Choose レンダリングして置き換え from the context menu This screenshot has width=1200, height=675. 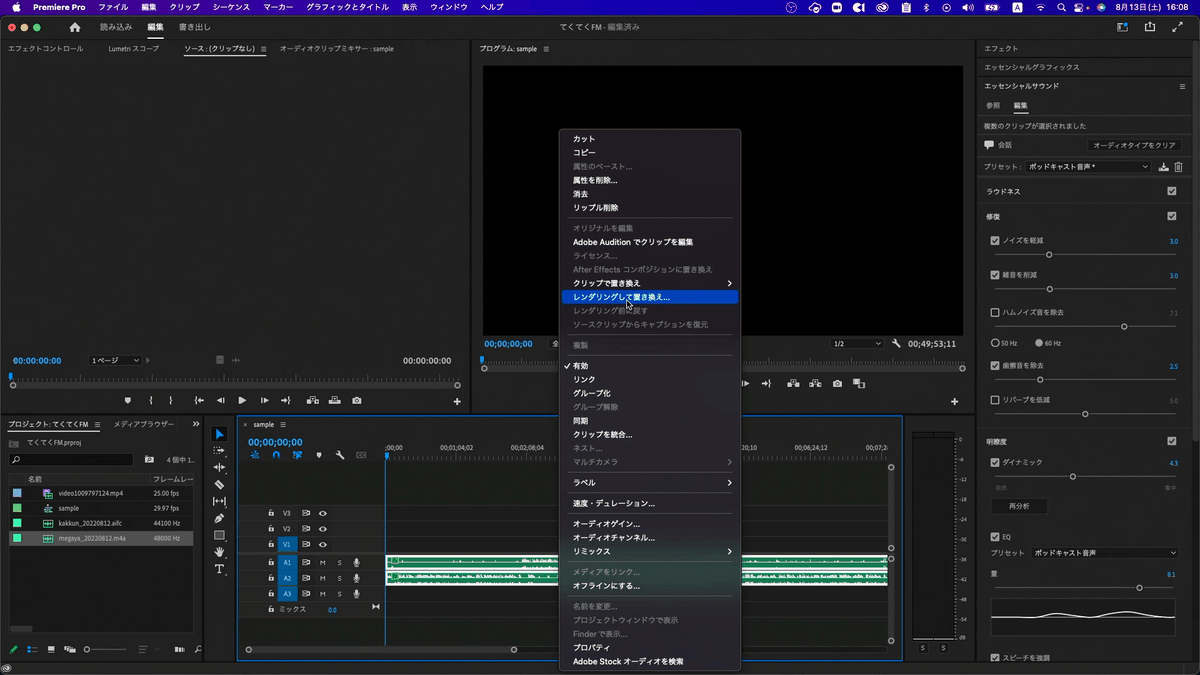click(x=650, y=296)
